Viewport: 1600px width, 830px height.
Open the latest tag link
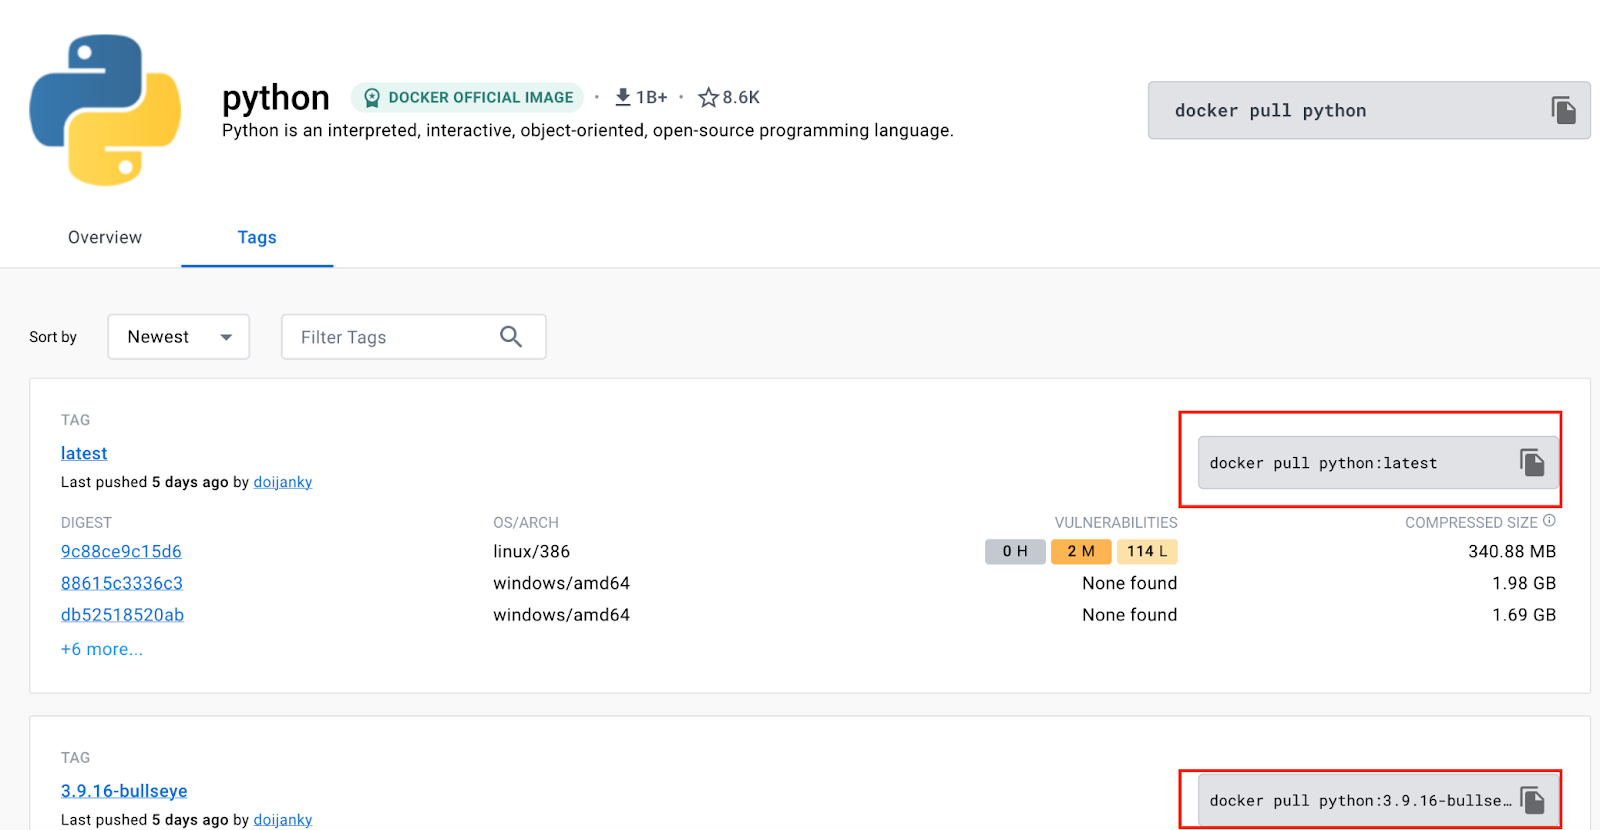point(84,453)
